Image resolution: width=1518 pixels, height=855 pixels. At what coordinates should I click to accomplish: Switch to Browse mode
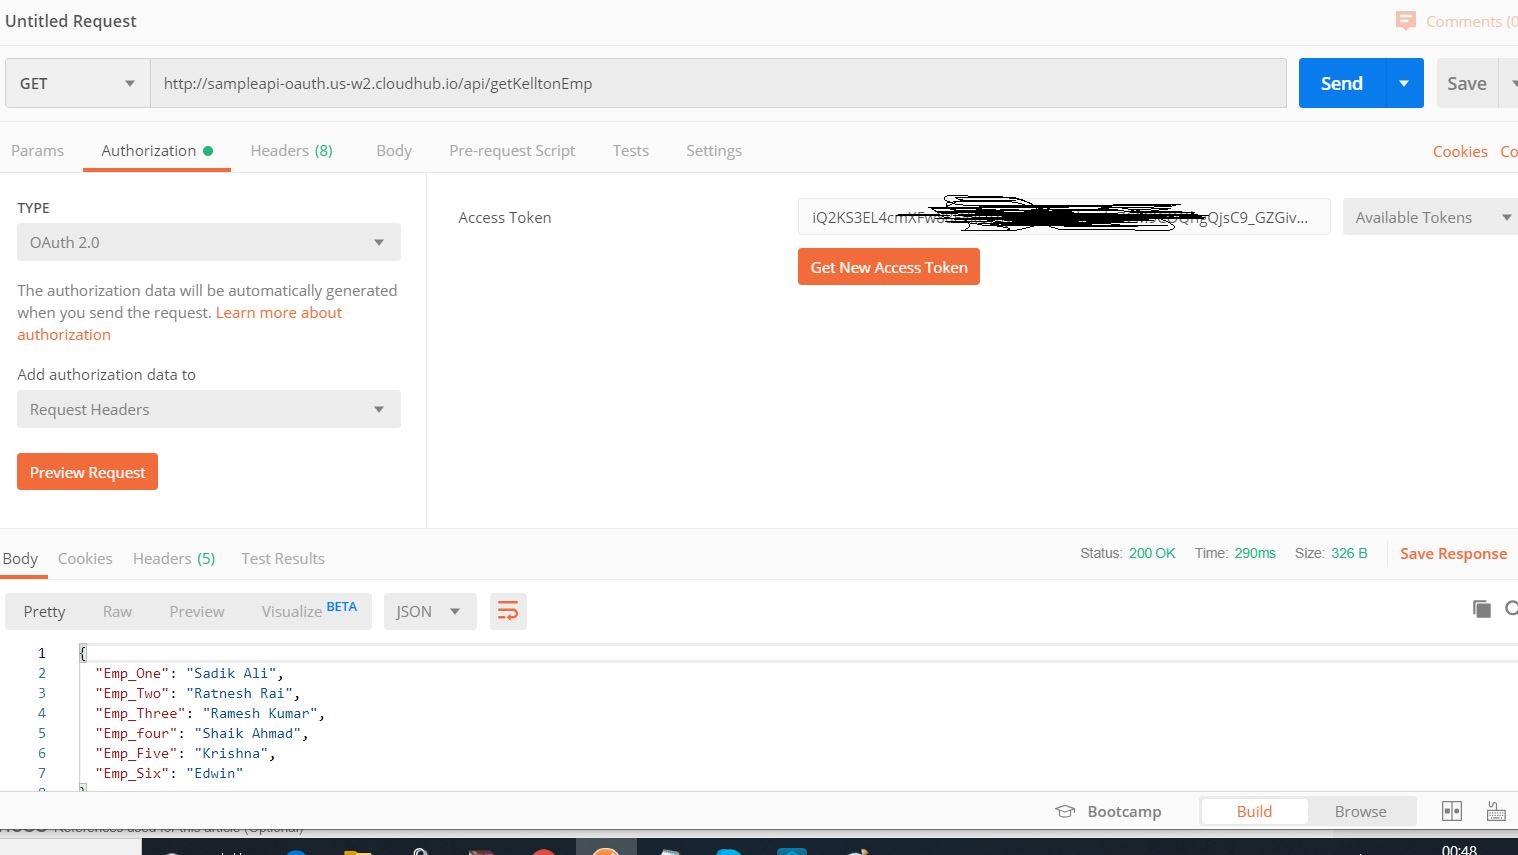1360,811
